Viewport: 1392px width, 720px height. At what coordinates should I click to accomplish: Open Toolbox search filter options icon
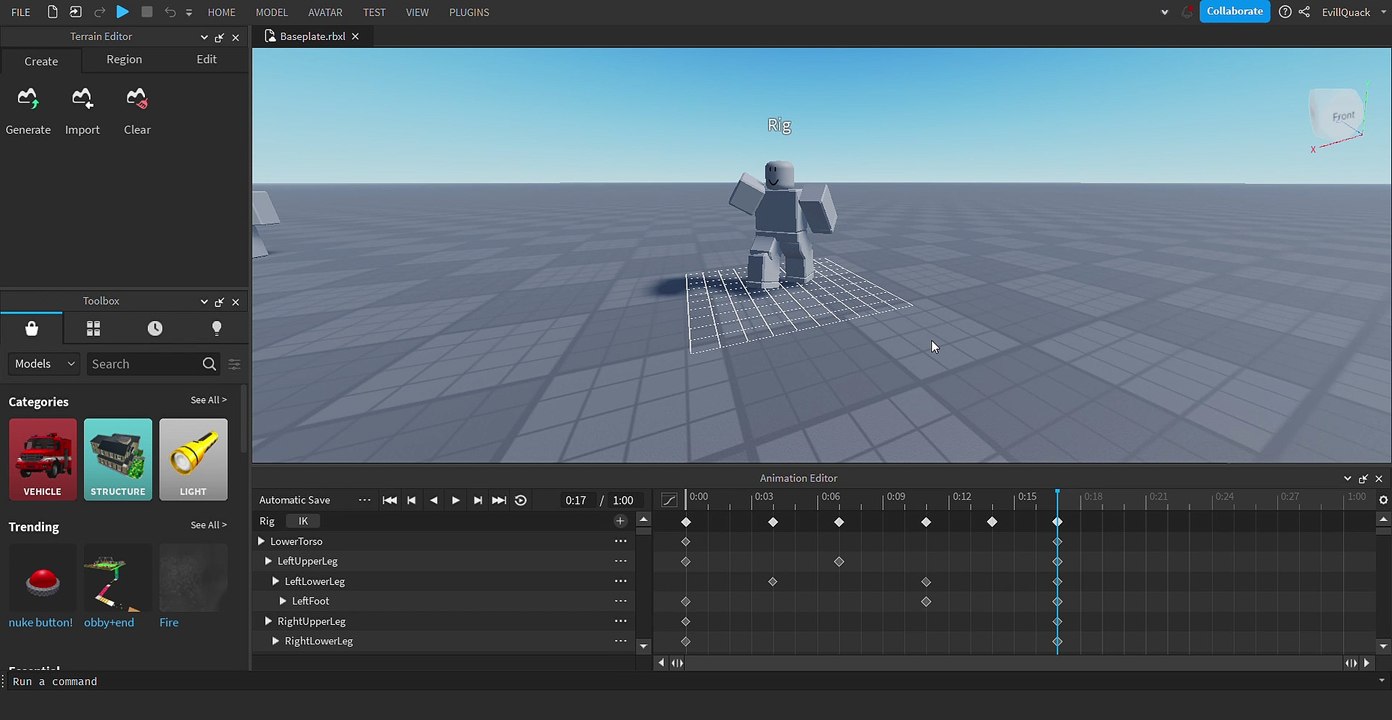pyautogui.click(x=234, y=364)
